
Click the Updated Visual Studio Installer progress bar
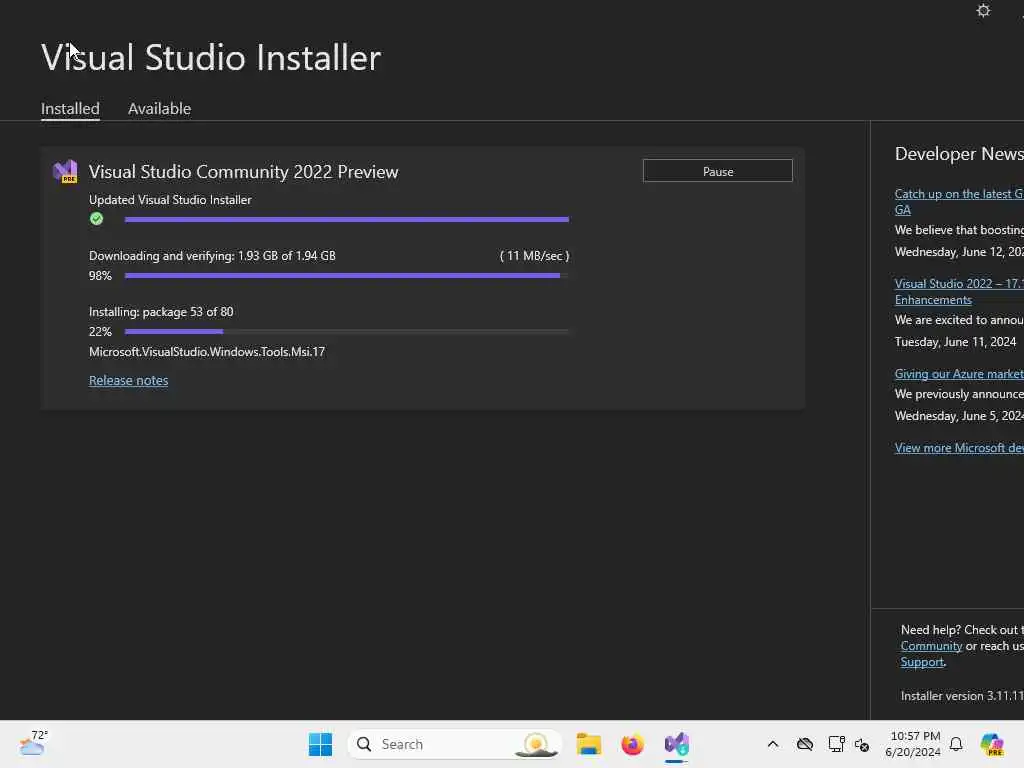347,219
